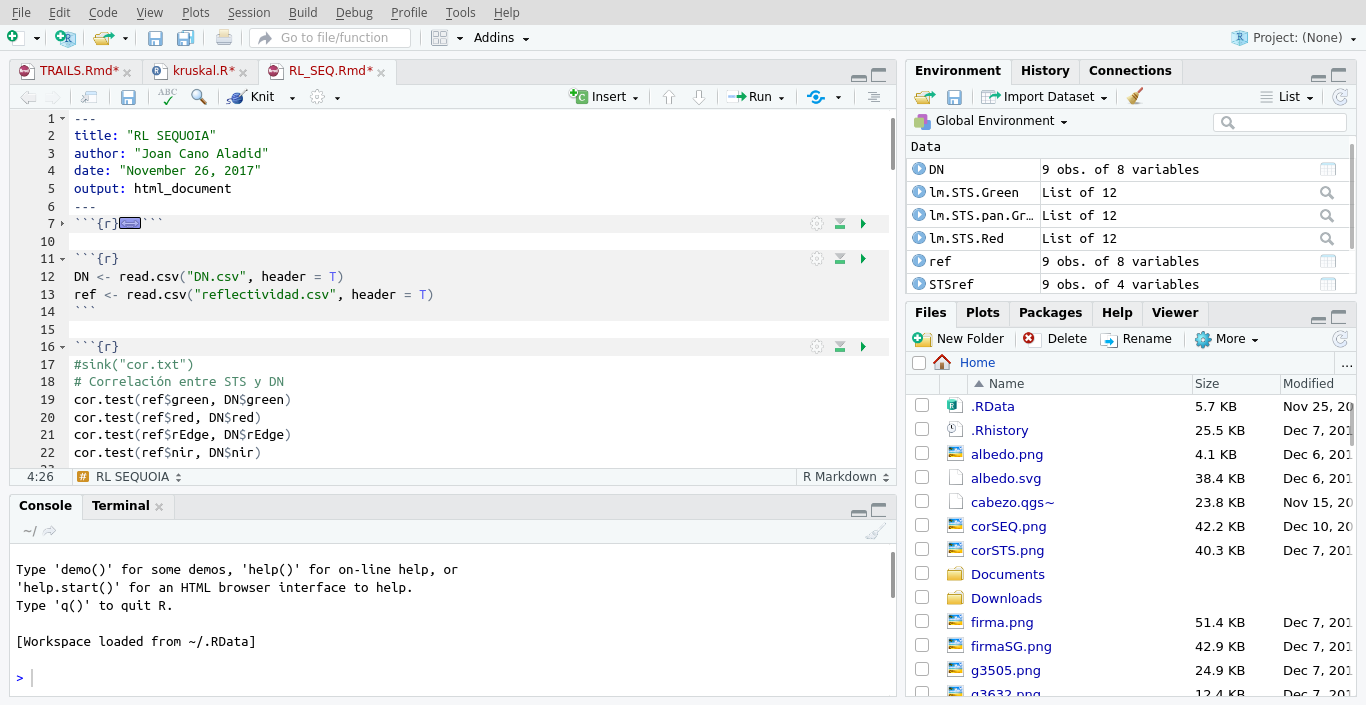This screenshot has width=1366, height=705.
Task: Check the firma.png checkbox
Action: 922,622
